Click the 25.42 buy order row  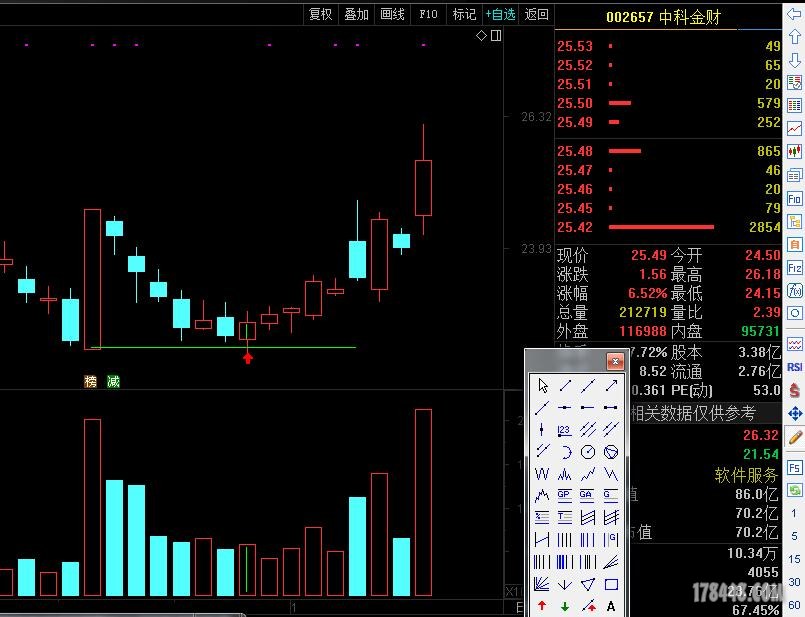(668, 227)
